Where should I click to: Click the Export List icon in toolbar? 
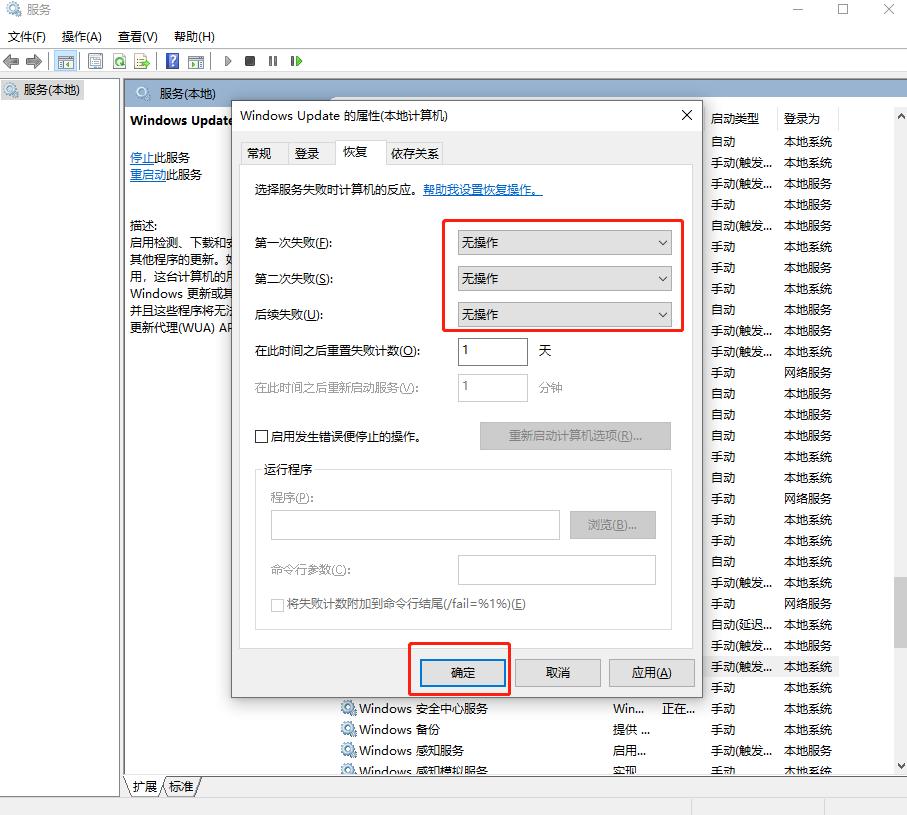click(x=143, y=60)
